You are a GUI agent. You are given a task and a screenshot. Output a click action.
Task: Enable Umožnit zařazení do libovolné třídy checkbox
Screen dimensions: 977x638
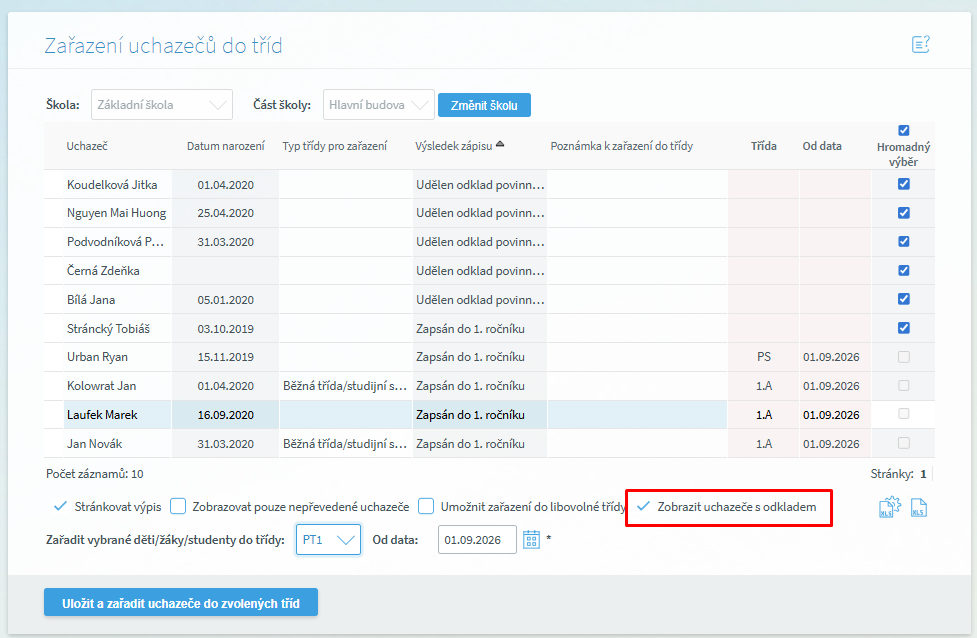click(x=426, y=507)
